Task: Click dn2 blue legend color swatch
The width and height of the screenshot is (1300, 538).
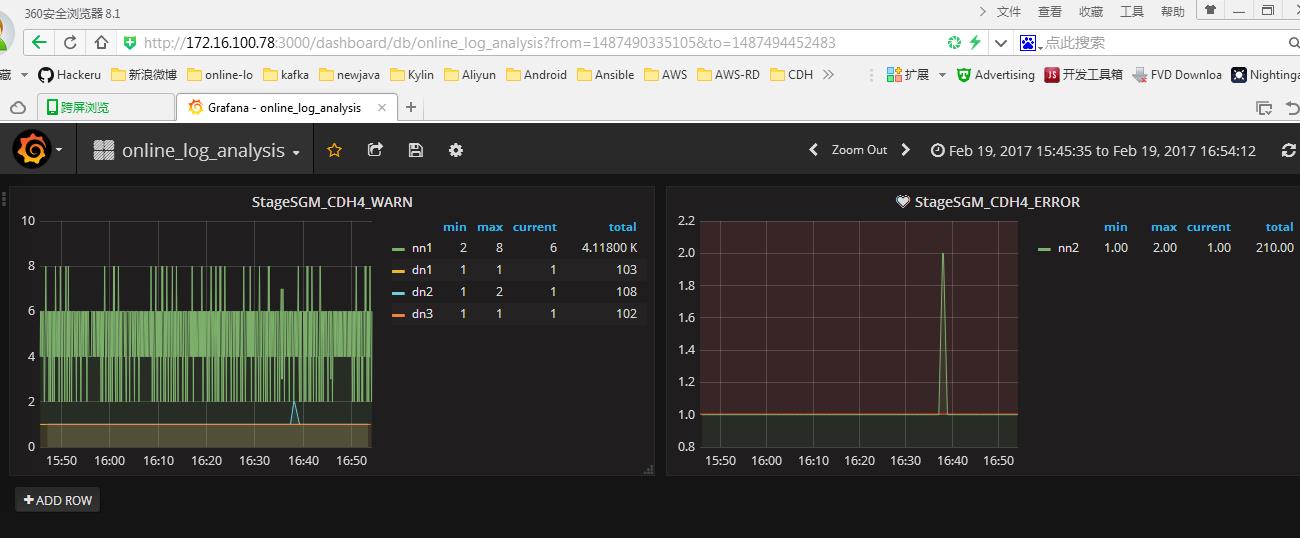Action: [398, 292]
